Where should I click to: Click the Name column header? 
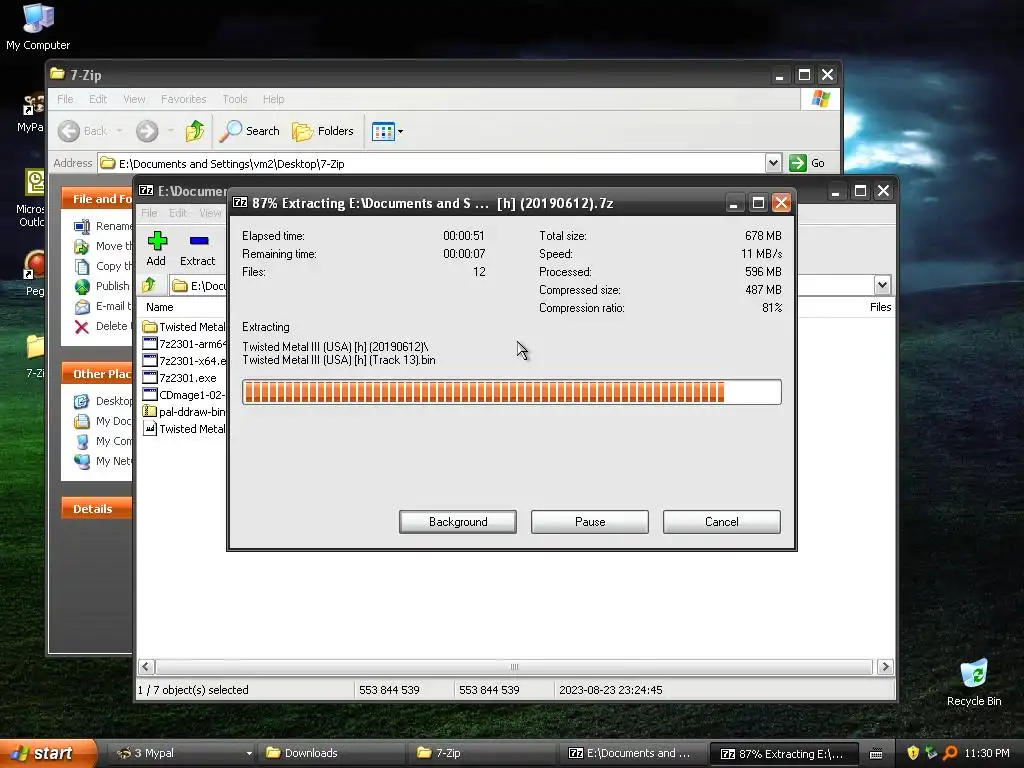point(159,307)
